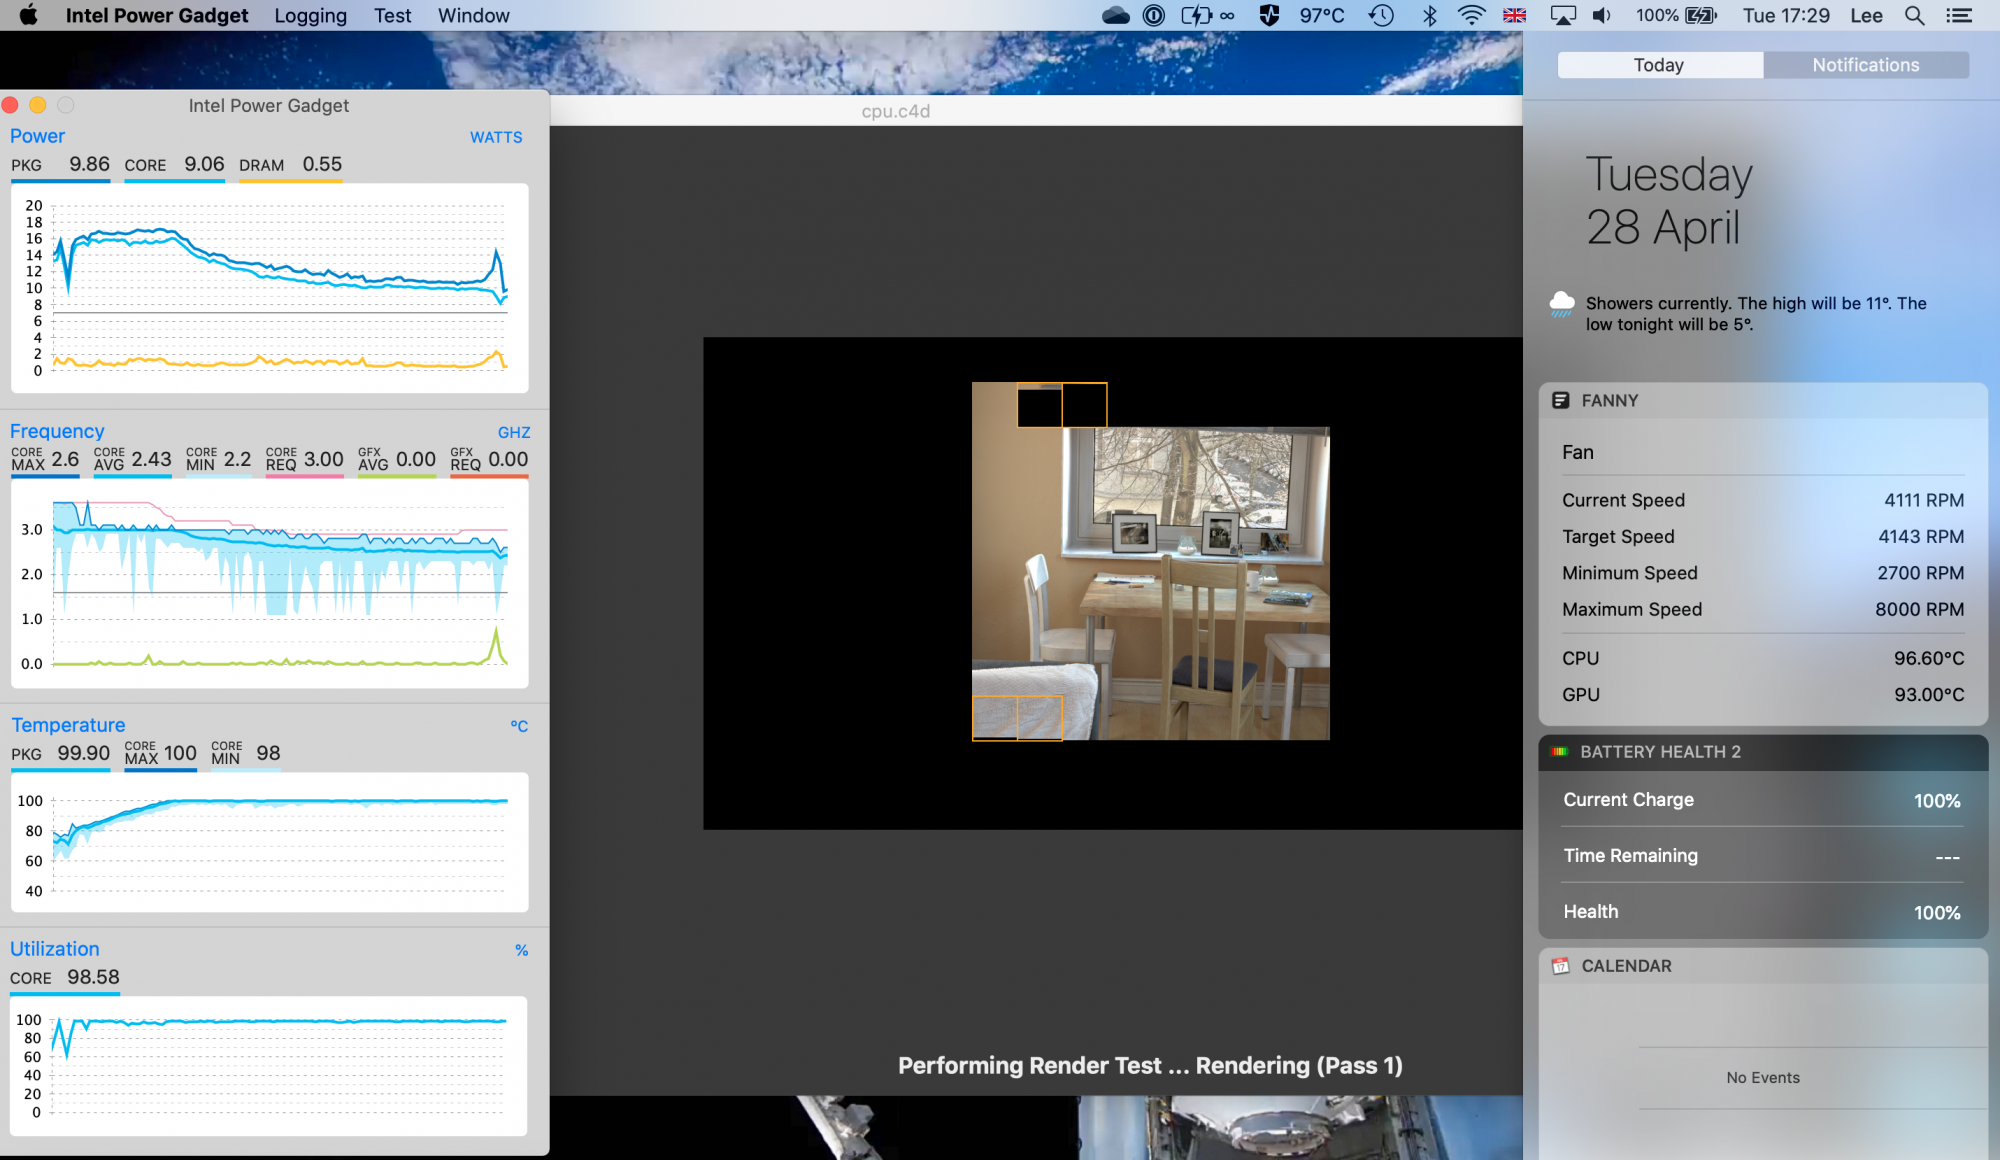Open the Logging menu

point(310,15)
